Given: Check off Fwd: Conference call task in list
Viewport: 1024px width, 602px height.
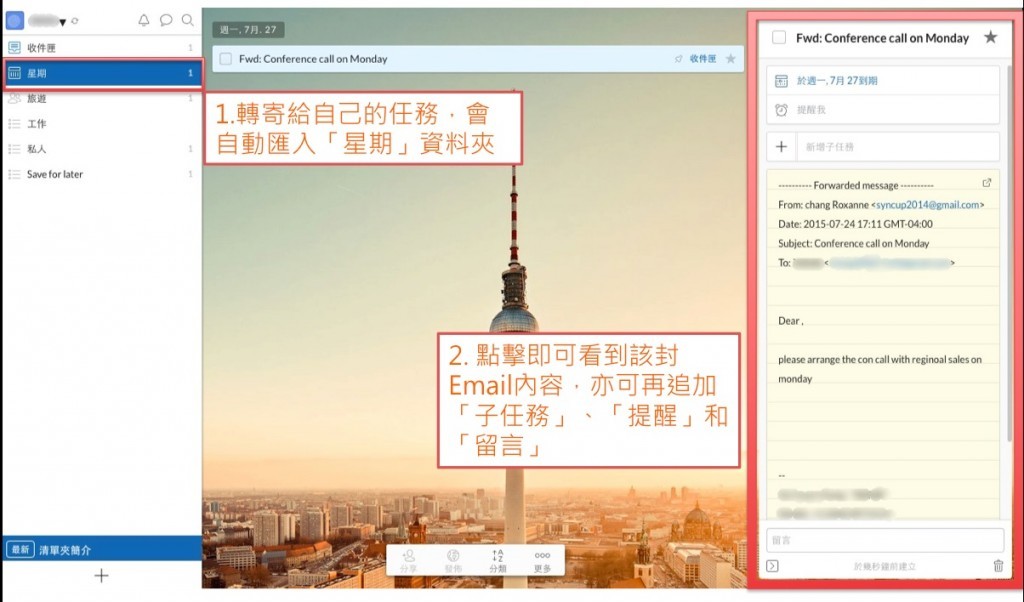Looking at the screenshot, I should [226, 59].
